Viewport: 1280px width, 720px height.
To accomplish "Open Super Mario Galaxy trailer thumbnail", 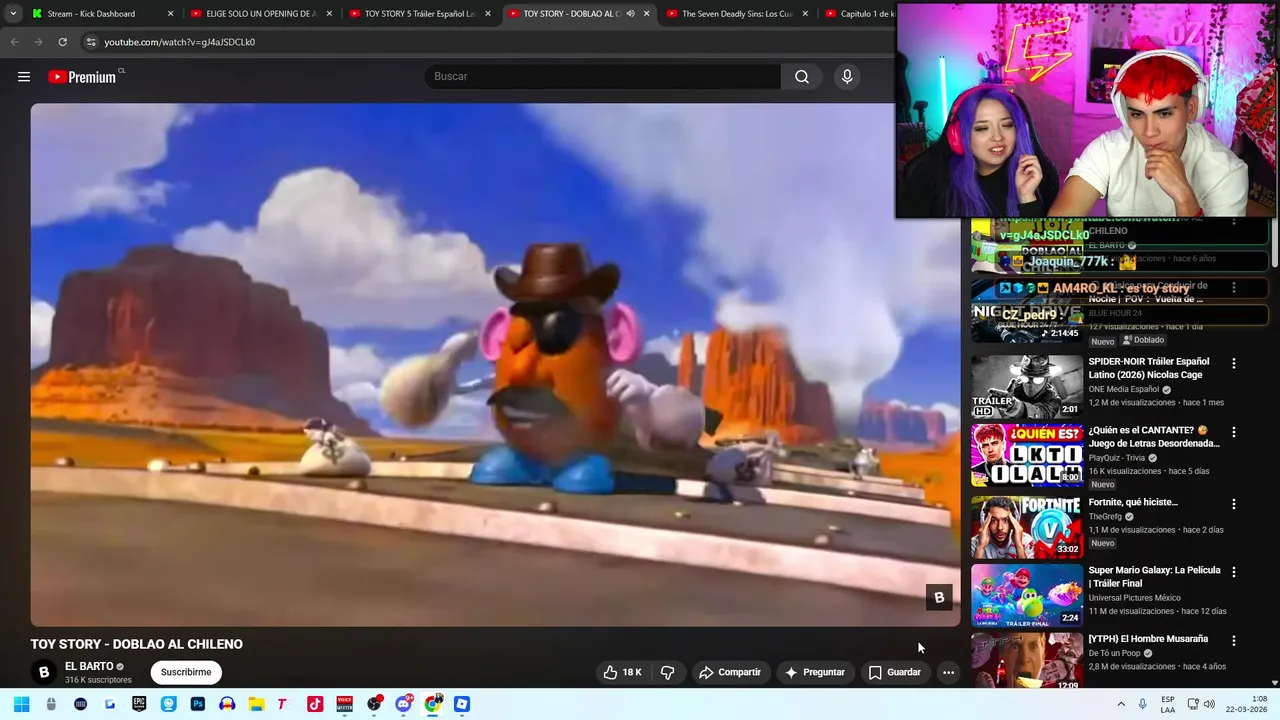I will (x=1027, y=595).
